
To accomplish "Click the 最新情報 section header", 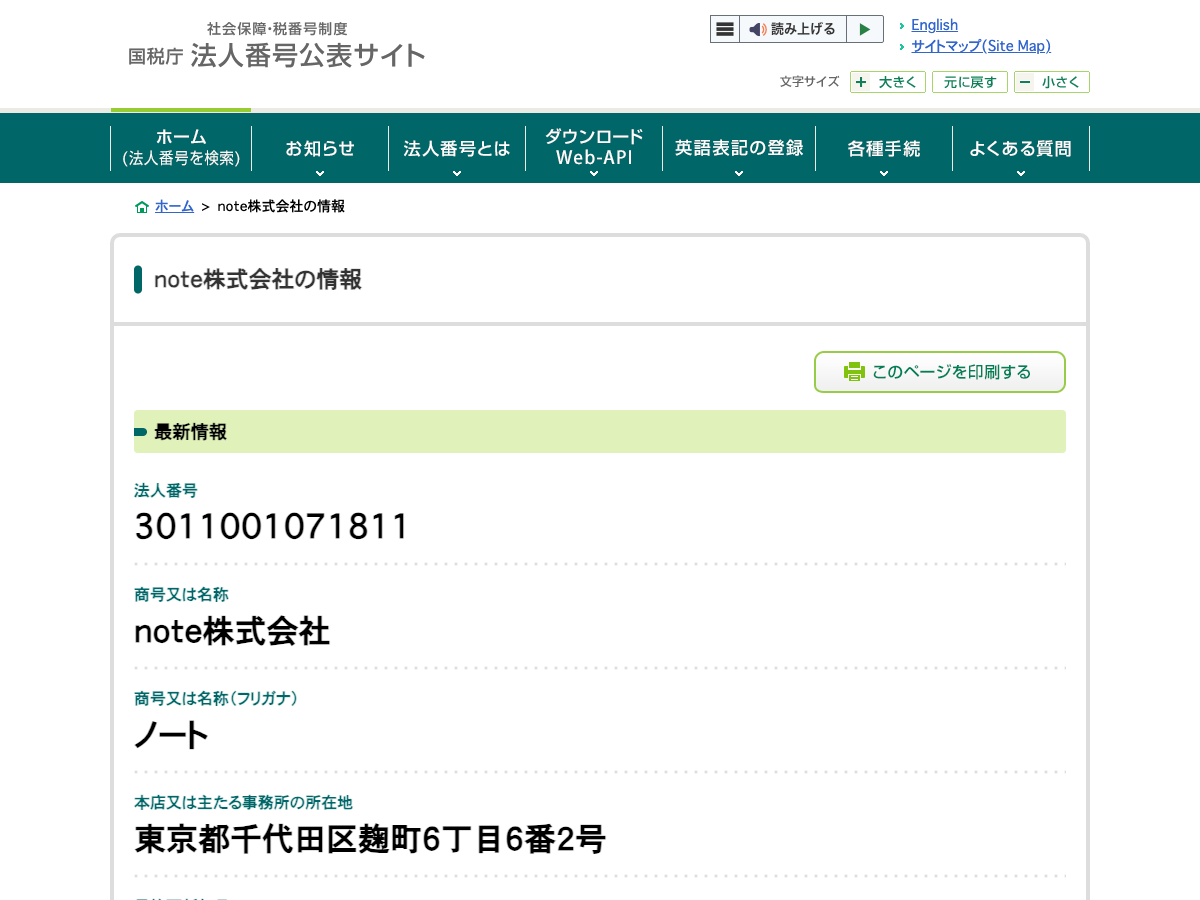I will pos(600,432).
